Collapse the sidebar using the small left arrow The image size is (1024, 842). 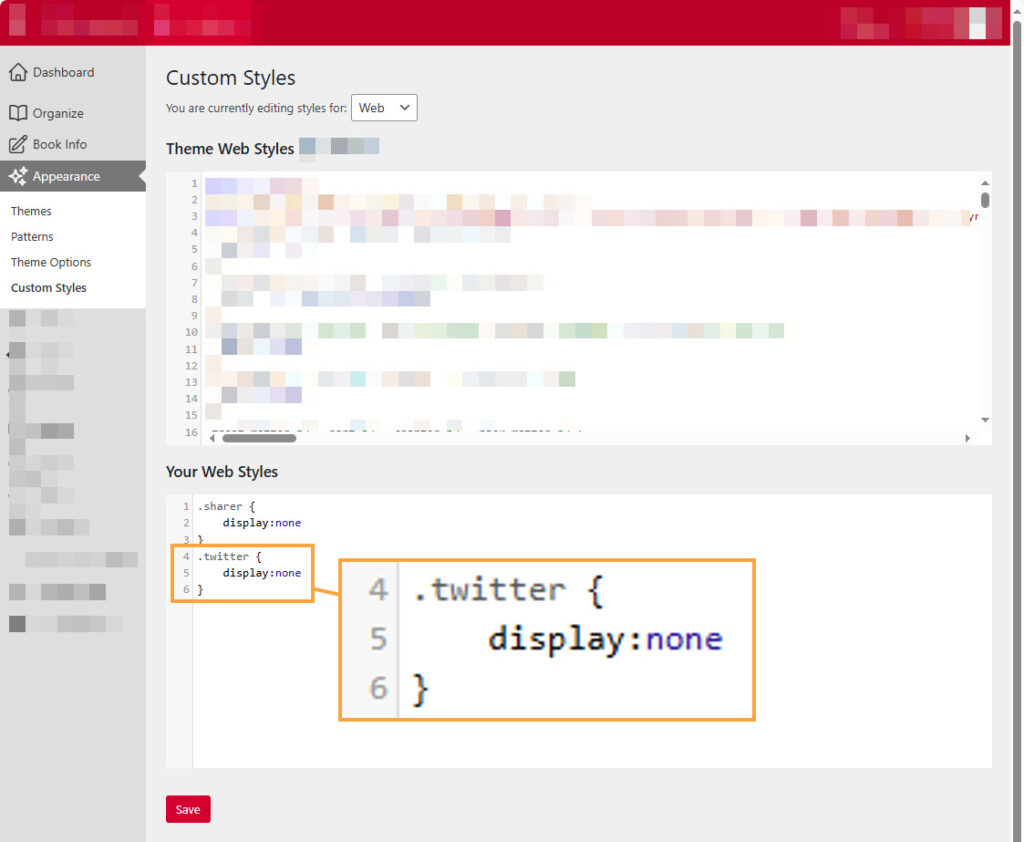(x=6, y=353)
